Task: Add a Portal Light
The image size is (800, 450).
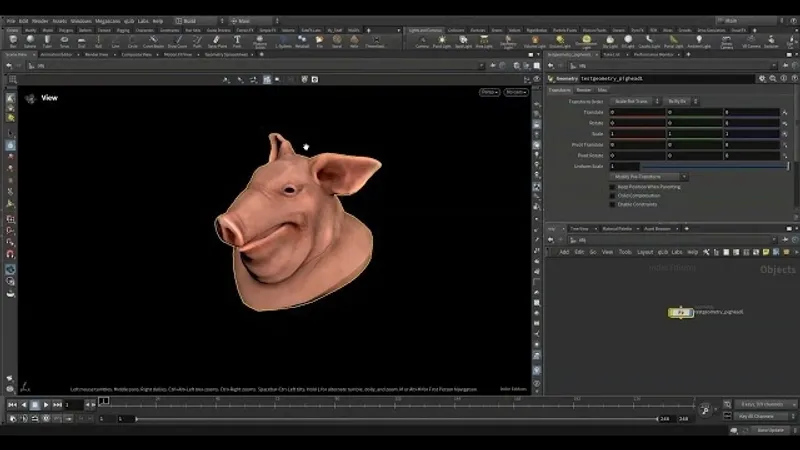Action: (x=673, y=41)
